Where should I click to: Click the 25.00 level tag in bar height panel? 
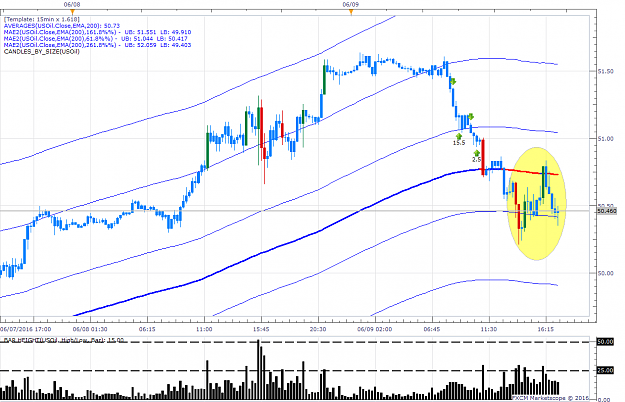(x=605, y=371)
